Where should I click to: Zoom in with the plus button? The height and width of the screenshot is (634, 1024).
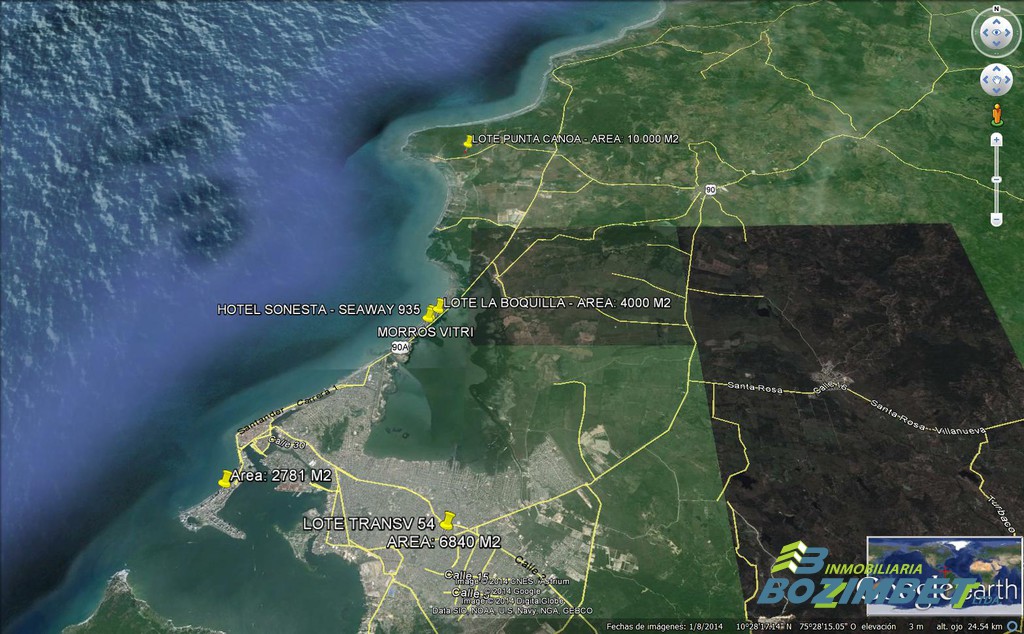click(x=996, y=140)
